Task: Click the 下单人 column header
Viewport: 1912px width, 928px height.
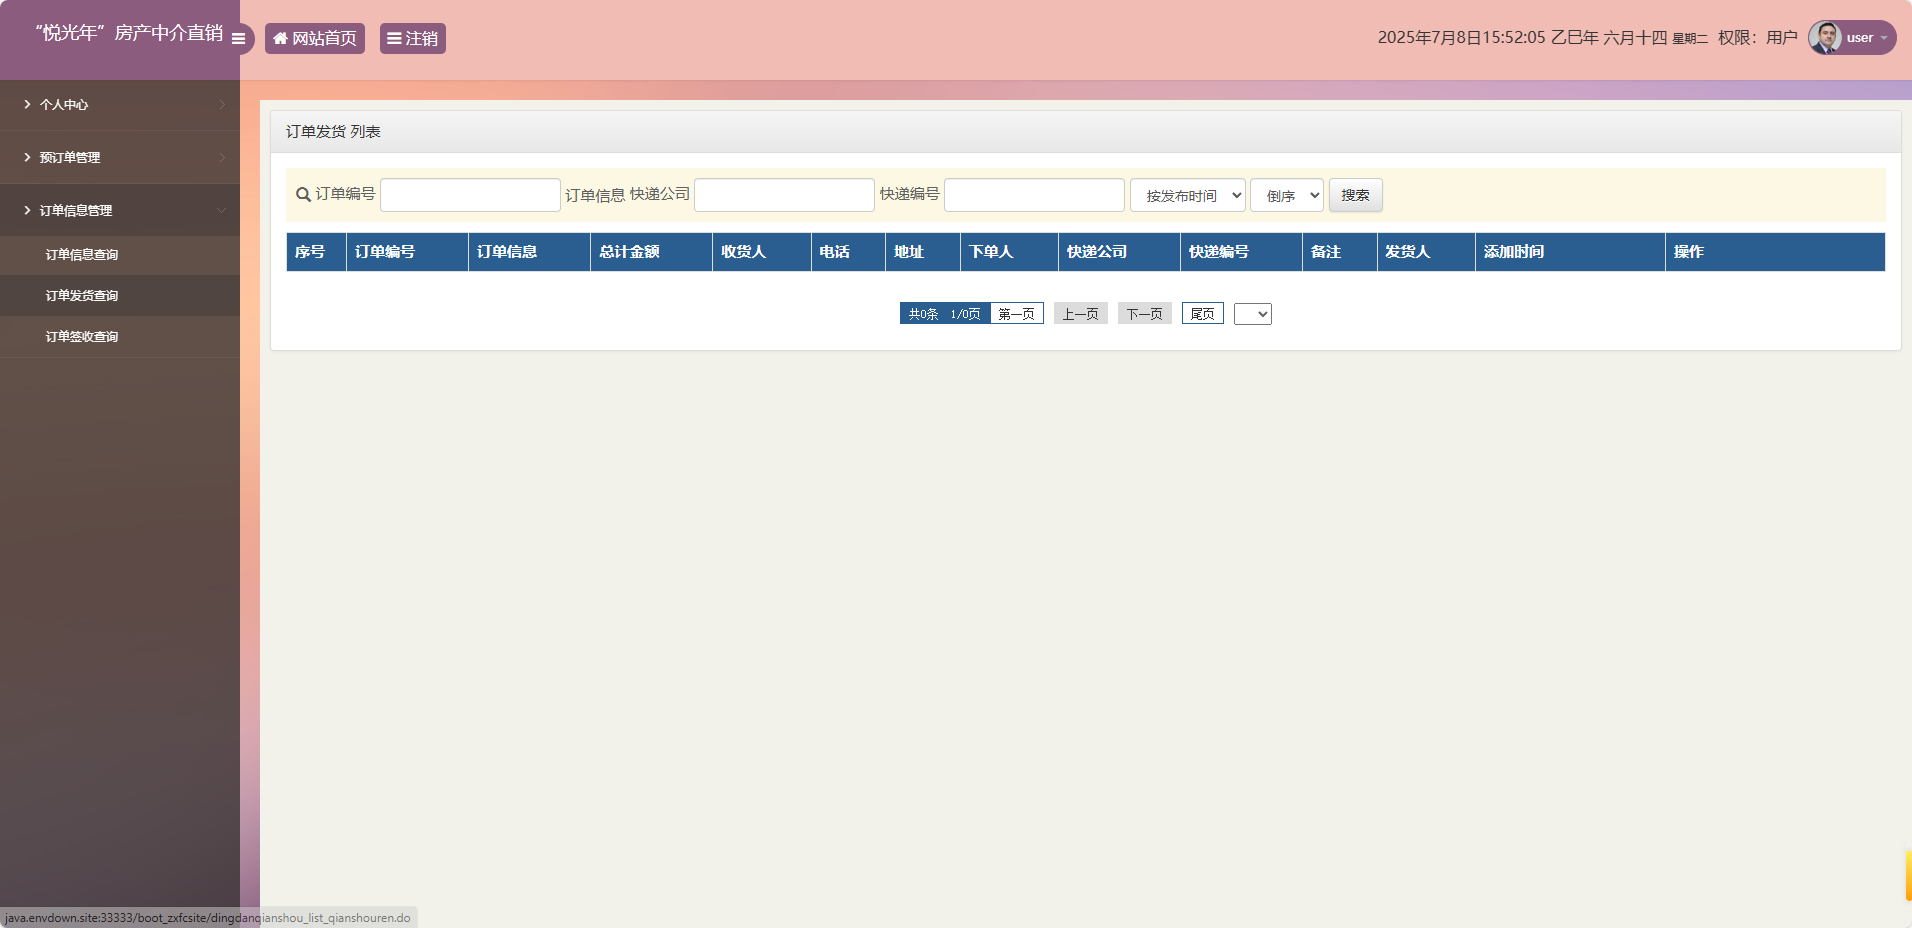Action: click(x=1009, y=252)
